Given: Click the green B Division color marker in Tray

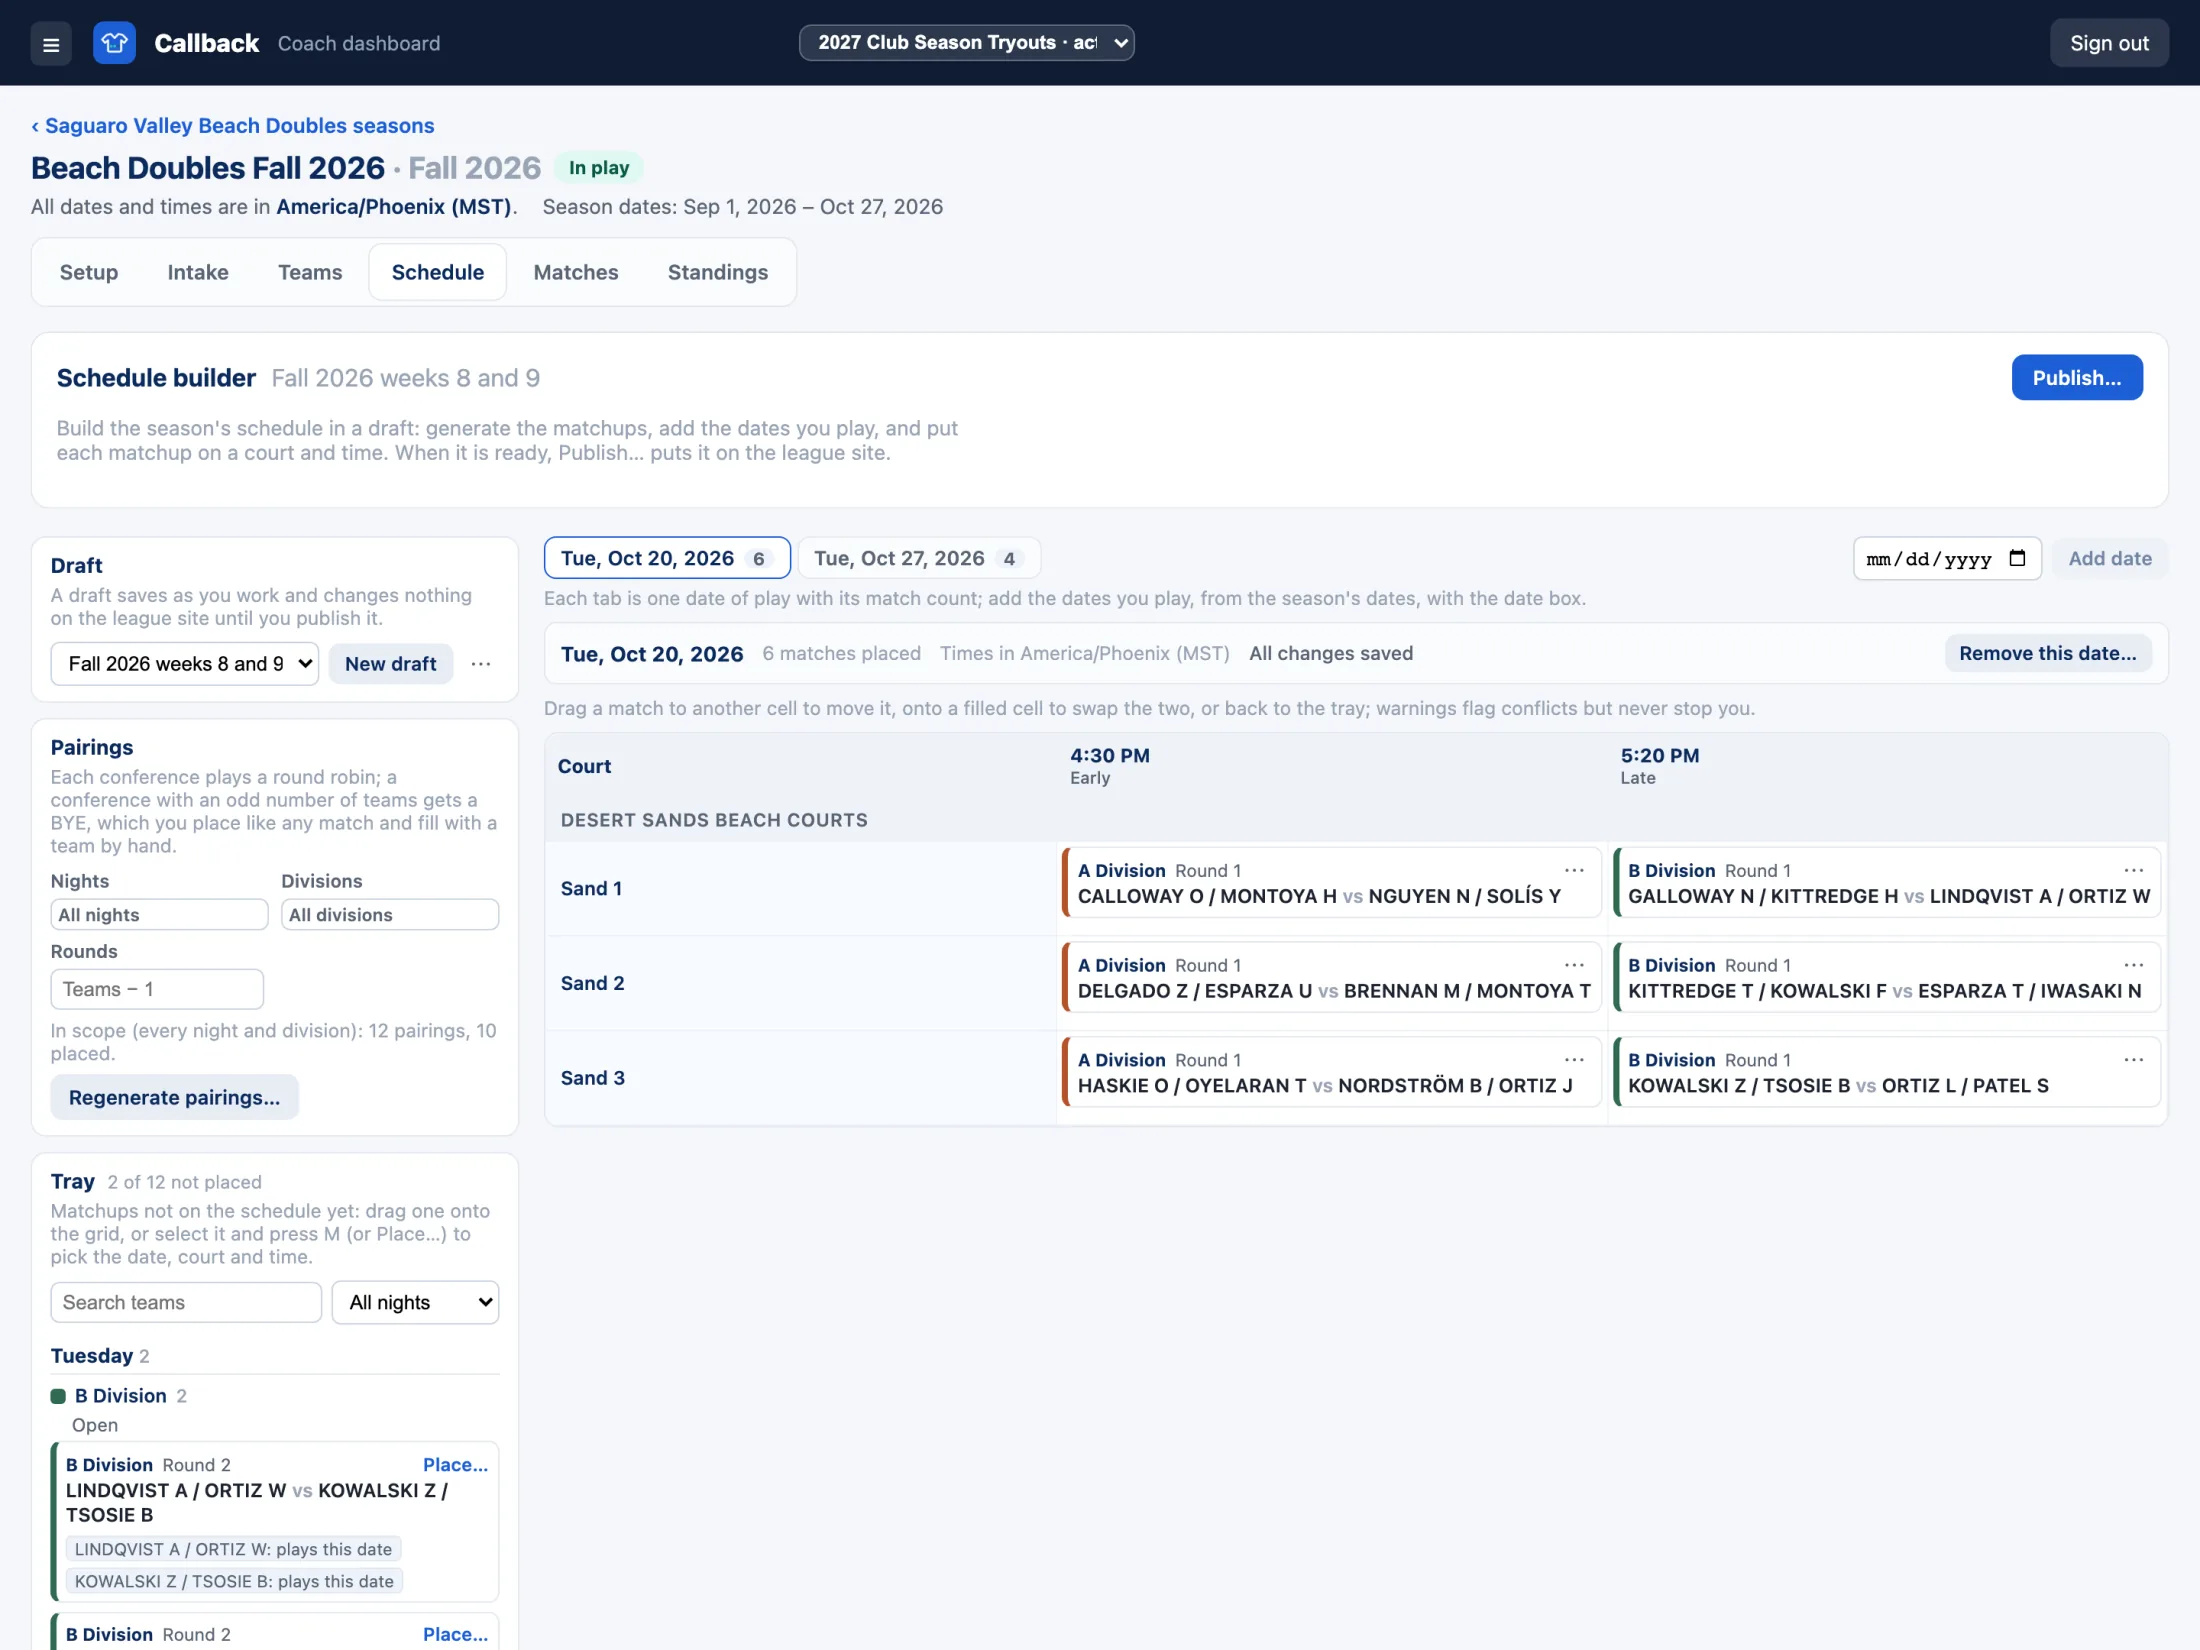Looking at the screenshot, I should tap(58, 1396).
